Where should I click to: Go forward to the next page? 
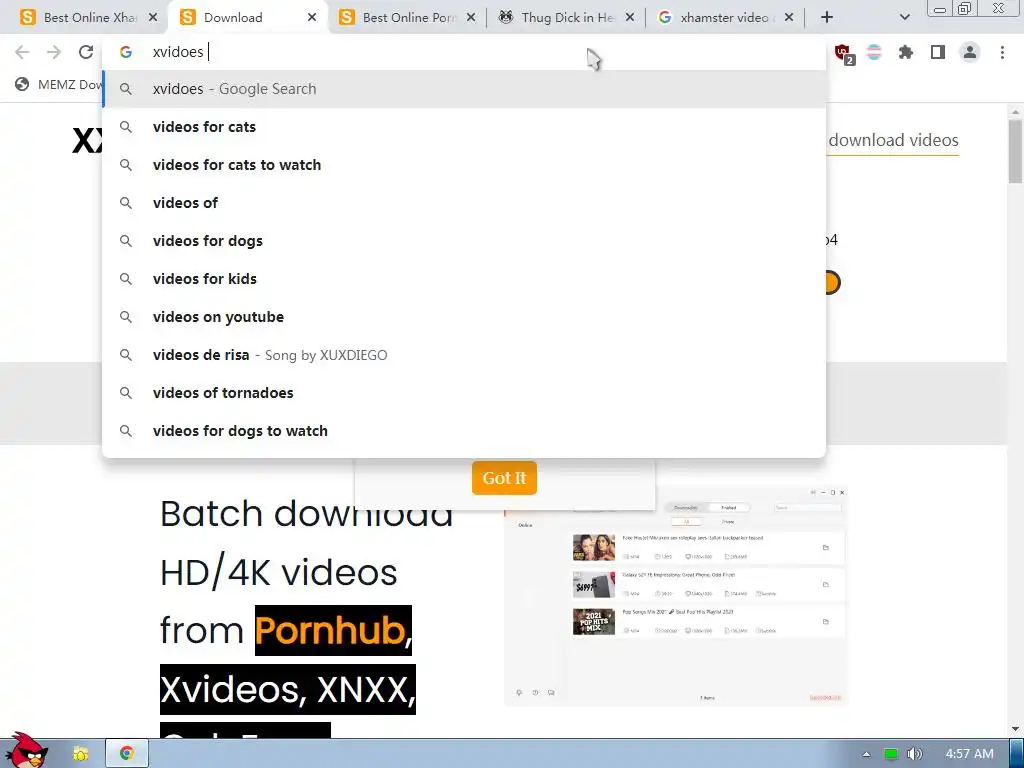tap(54, 52)
